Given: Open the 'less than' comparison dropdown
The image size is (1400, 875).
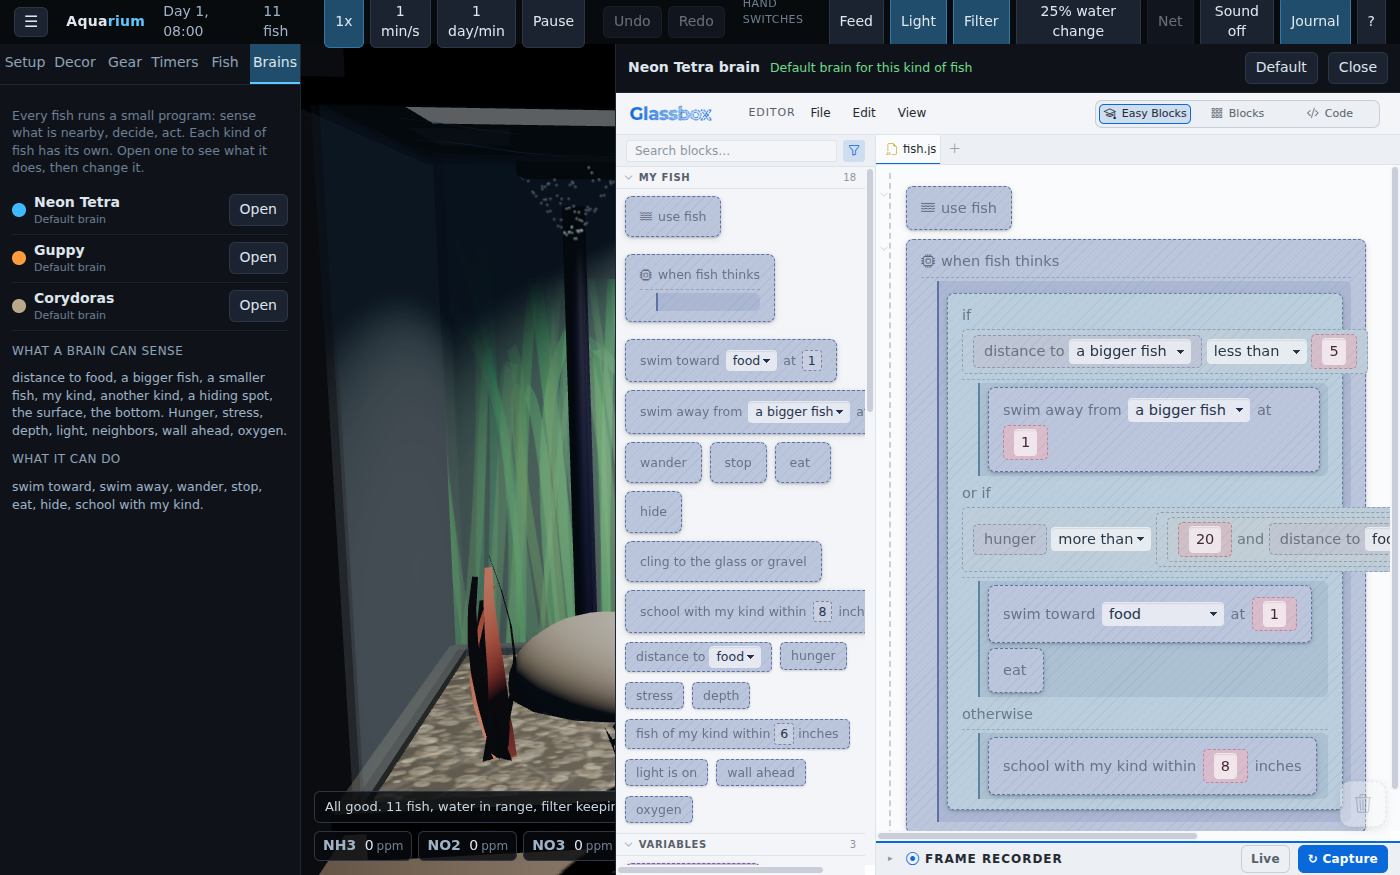Looking at the screenshot, I should pyautogui.click(x=1256, y=351).
